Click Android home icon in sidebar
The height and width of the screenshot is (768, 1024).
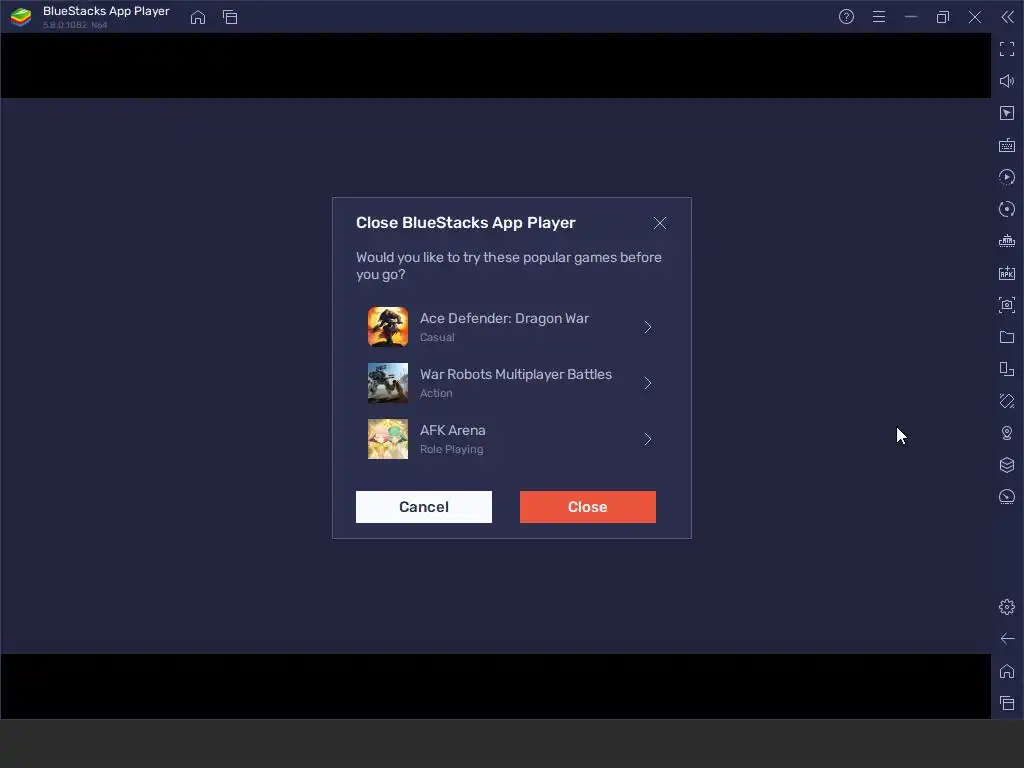pyautogui.click(x=1007, y=671)
